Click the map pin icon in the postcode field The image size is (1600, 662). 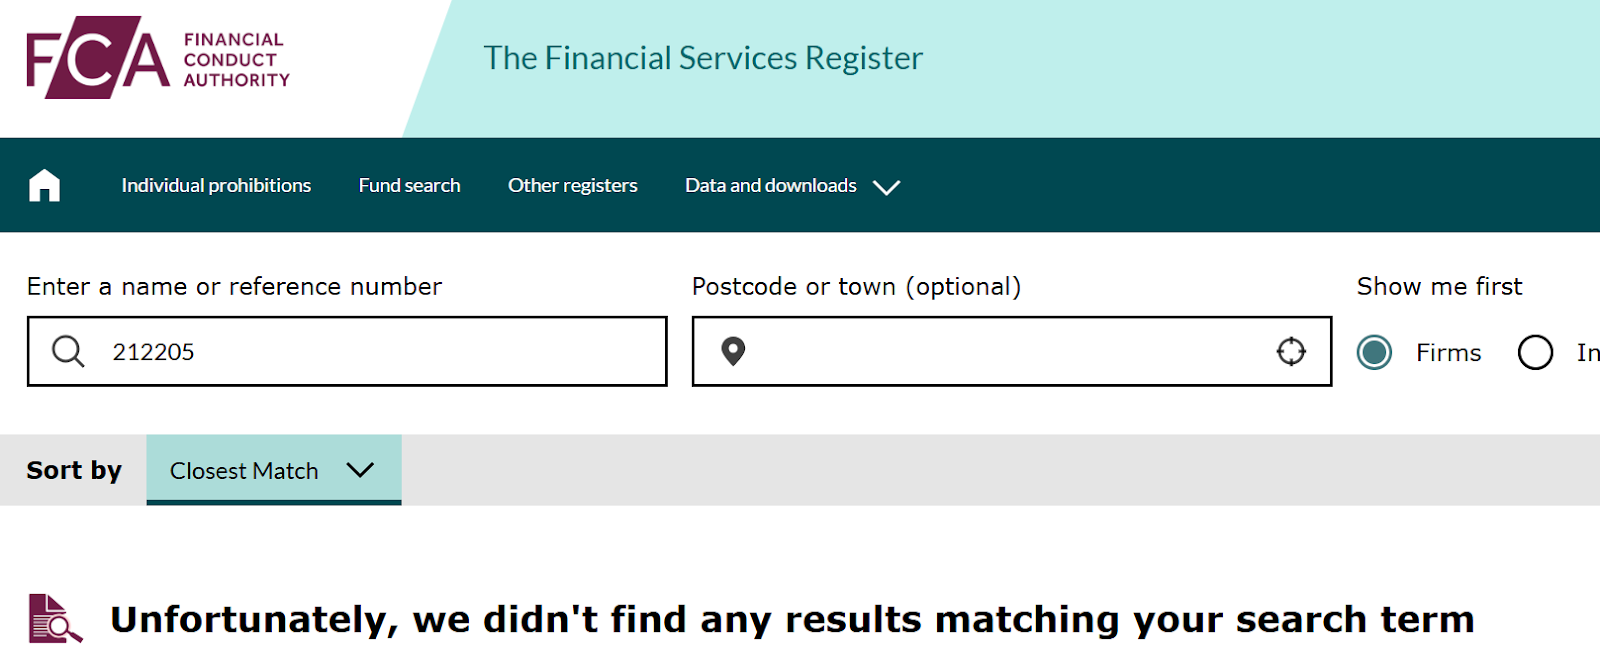pos(733,351)
